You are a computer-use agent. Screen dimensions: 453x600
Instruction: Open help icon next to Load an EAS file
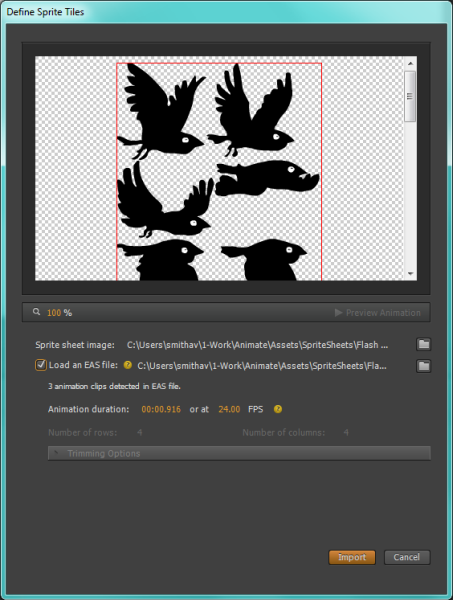coord(128,365)
